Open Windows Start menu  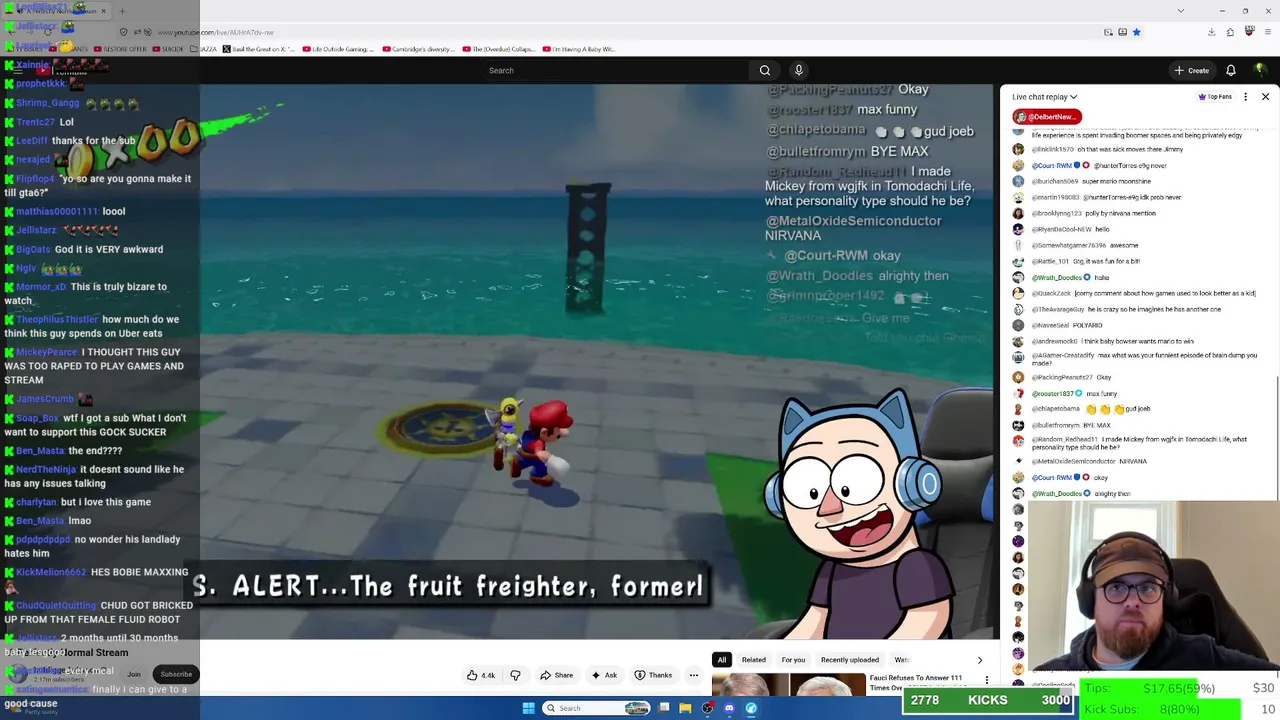(528, 708)
